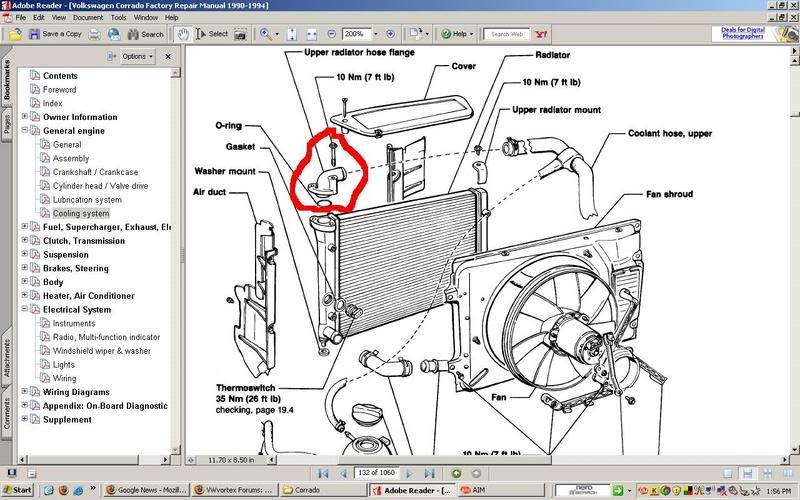Switch to the Attachments side tab

[x=7, y=358]
